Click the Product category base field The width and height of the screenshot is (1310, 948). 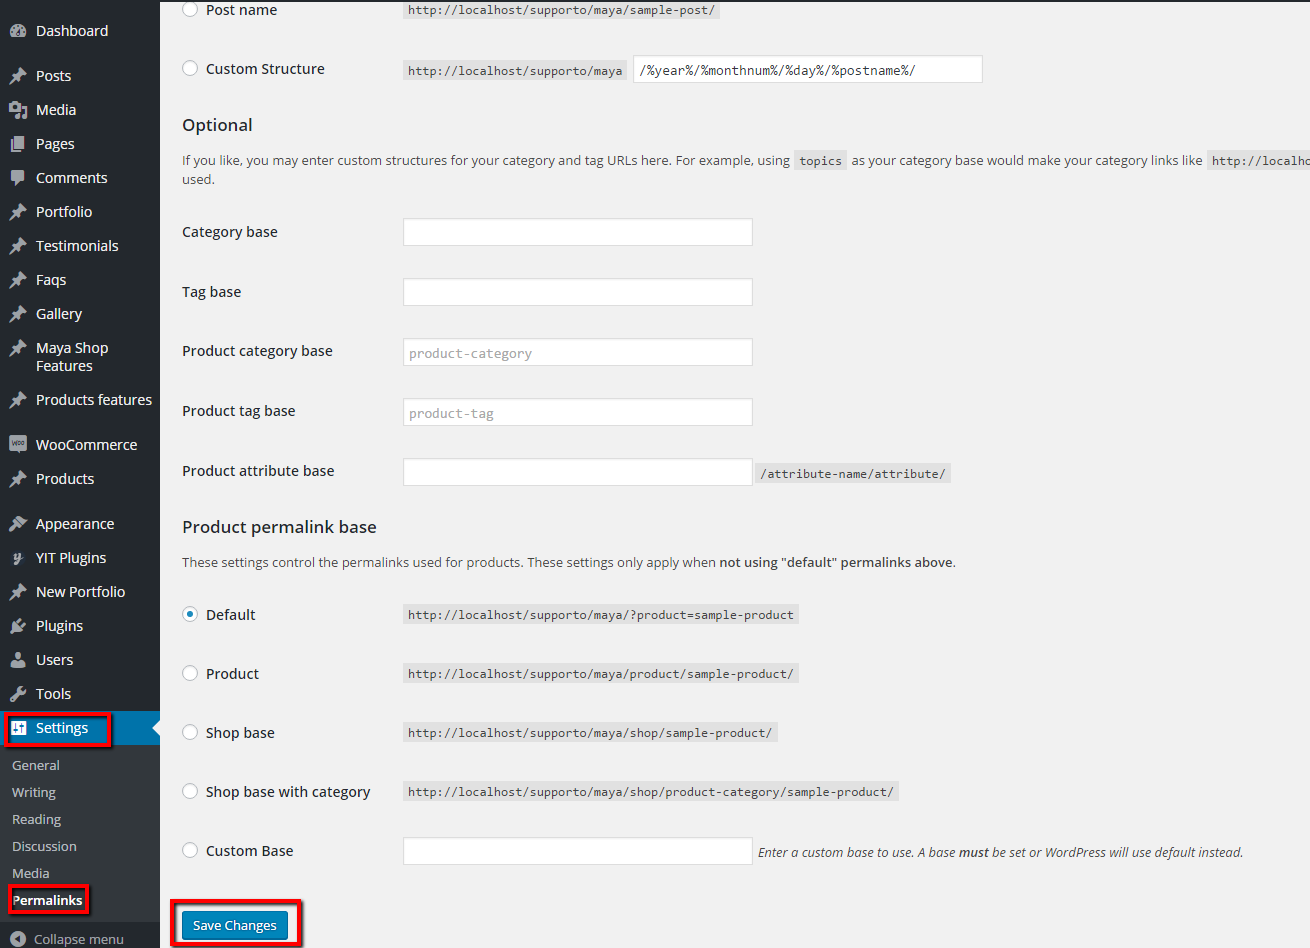[x=578, y=352]
